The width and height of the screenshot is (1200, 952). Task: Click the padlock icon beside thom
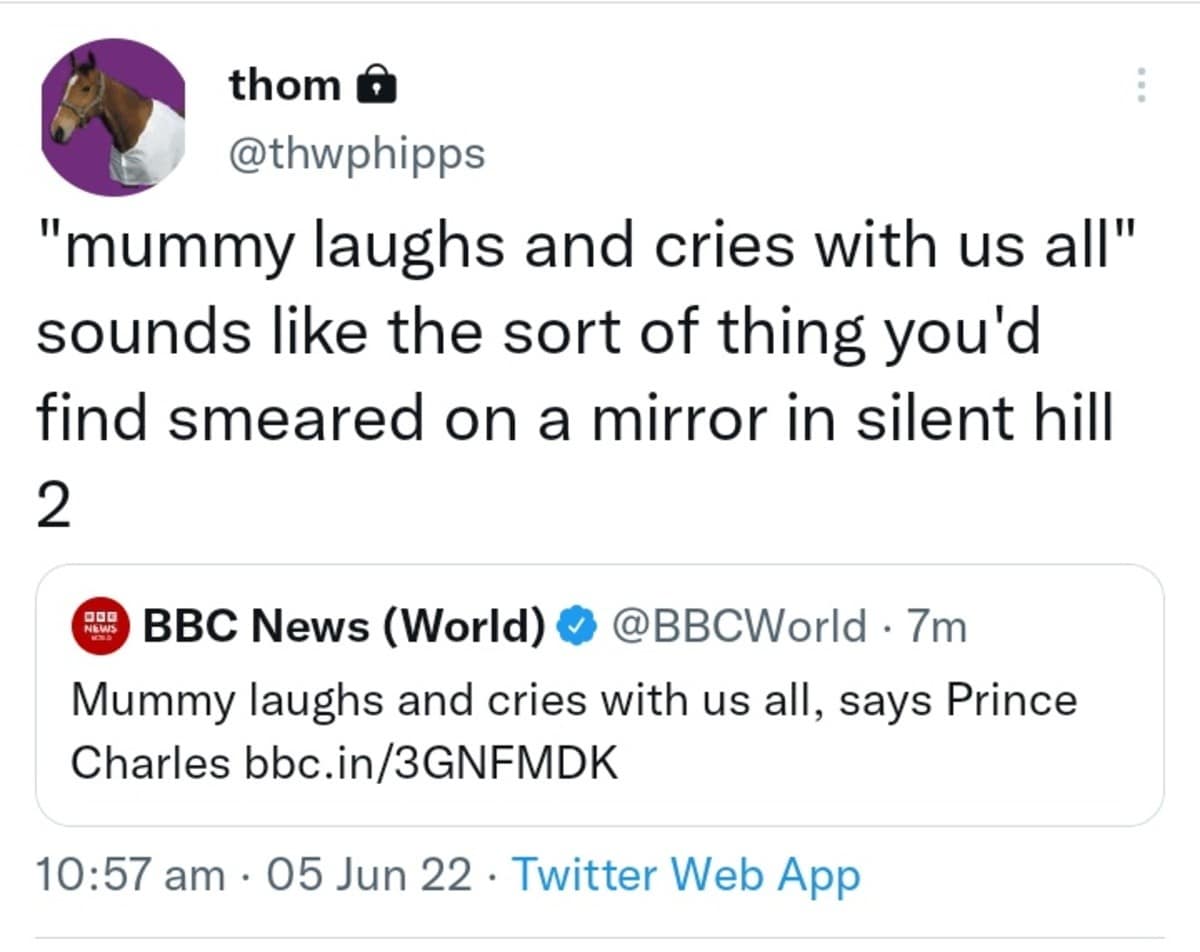tap(377, 86)
